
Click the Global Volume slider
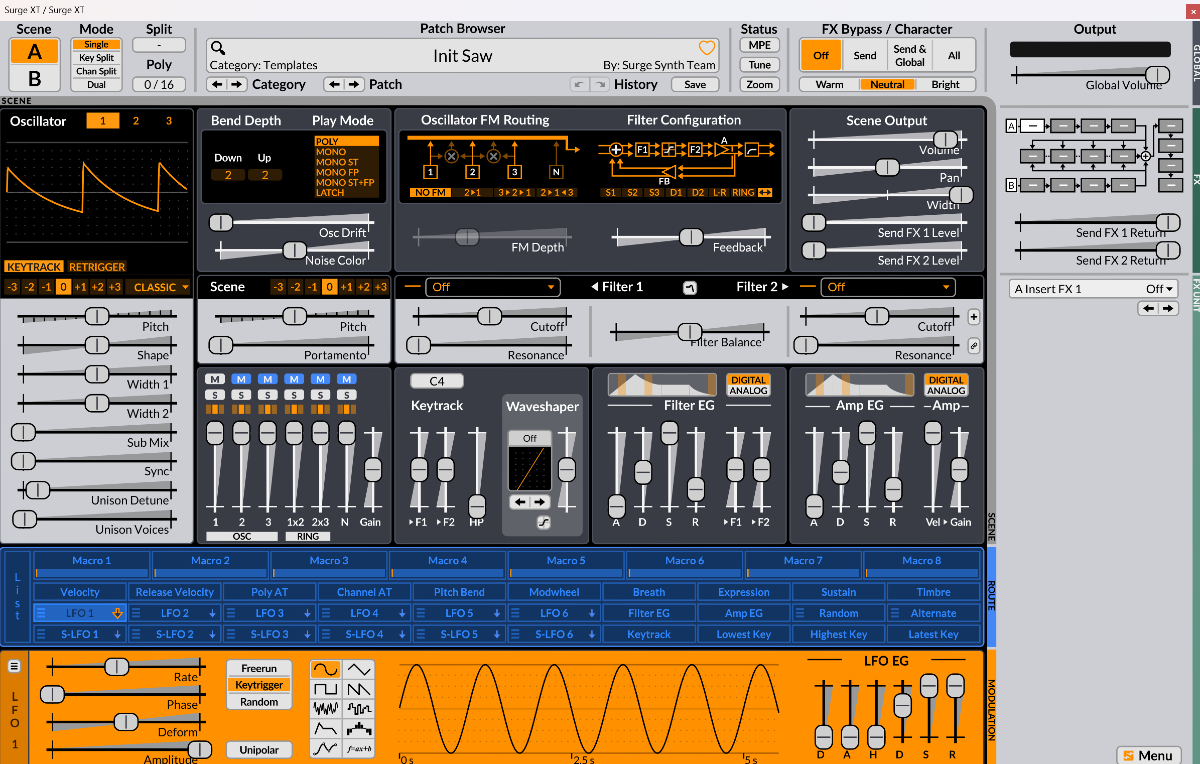coord(1091,75)
